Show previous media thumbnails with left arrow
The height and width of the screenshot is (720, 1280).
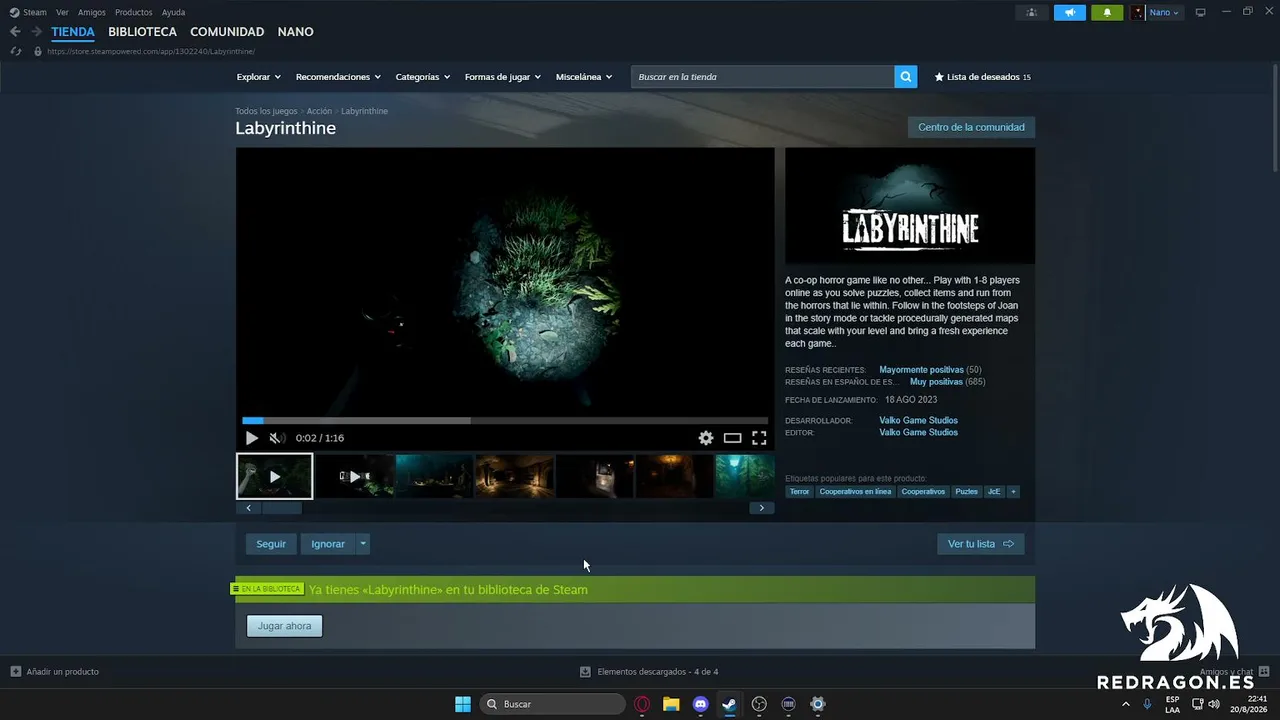coord(249,508)
